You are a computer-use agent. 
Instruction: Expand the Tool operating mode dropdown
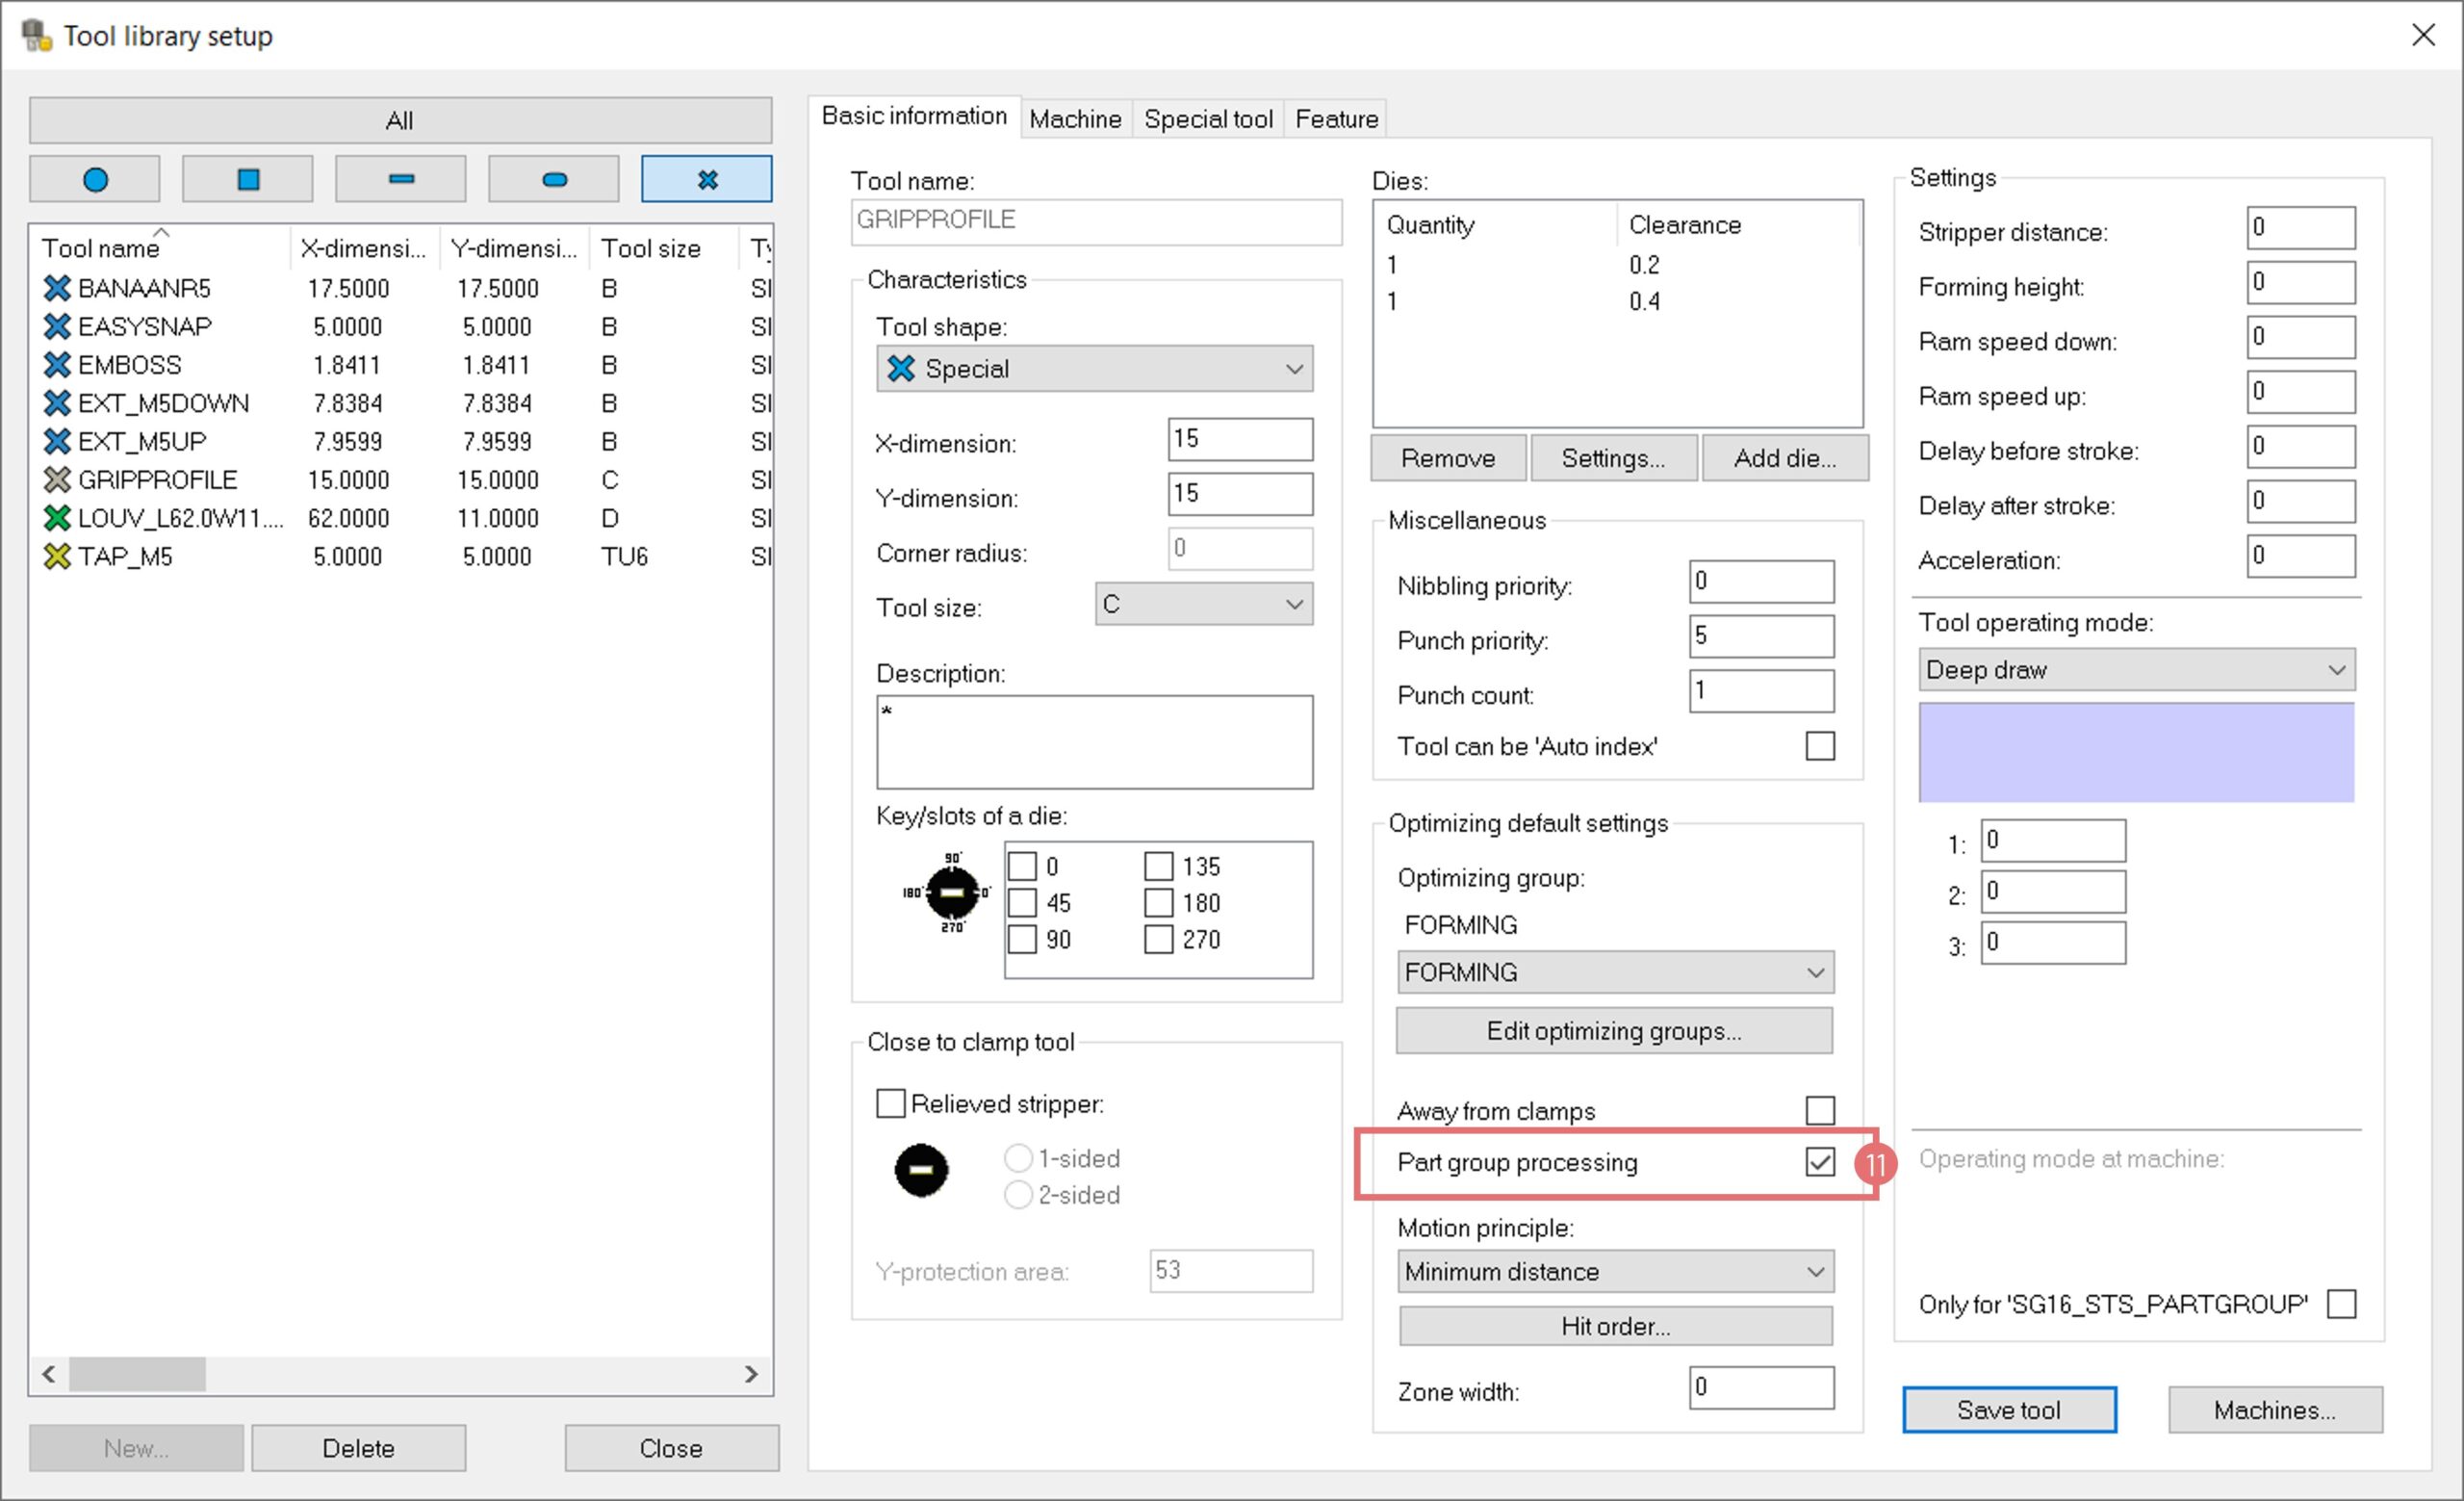click(x=2136, y=670)
